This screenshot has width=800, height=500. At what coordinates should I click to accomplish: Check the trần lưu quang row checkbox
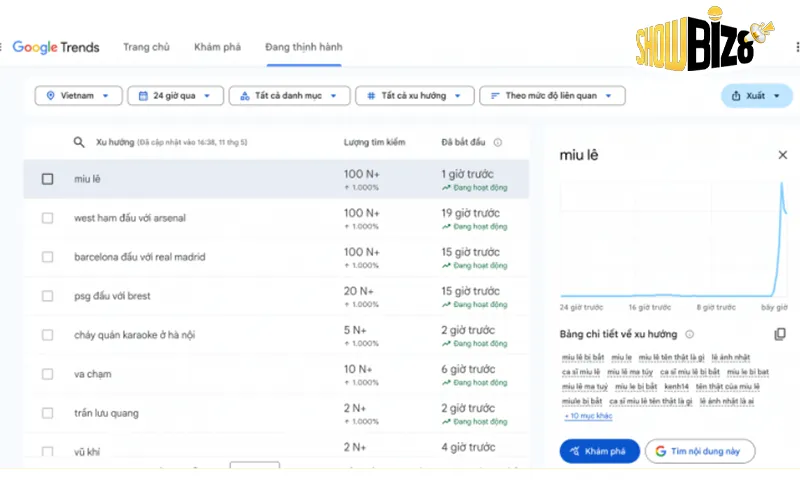point(47,413)
